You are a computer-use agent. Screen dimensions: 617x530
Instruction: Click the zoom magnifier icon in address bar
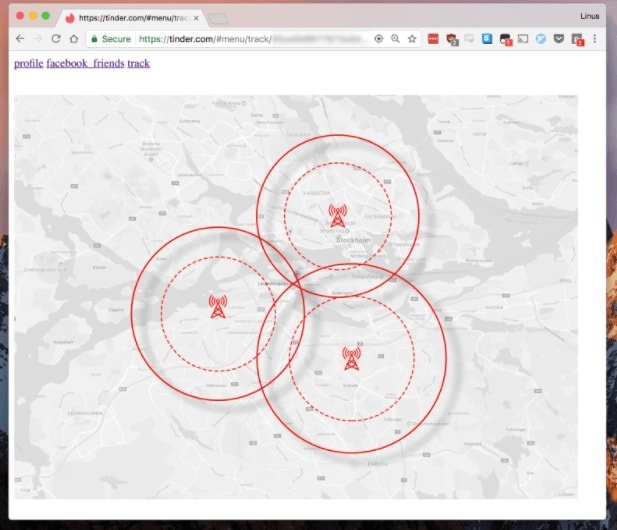(x=395, y=38)
